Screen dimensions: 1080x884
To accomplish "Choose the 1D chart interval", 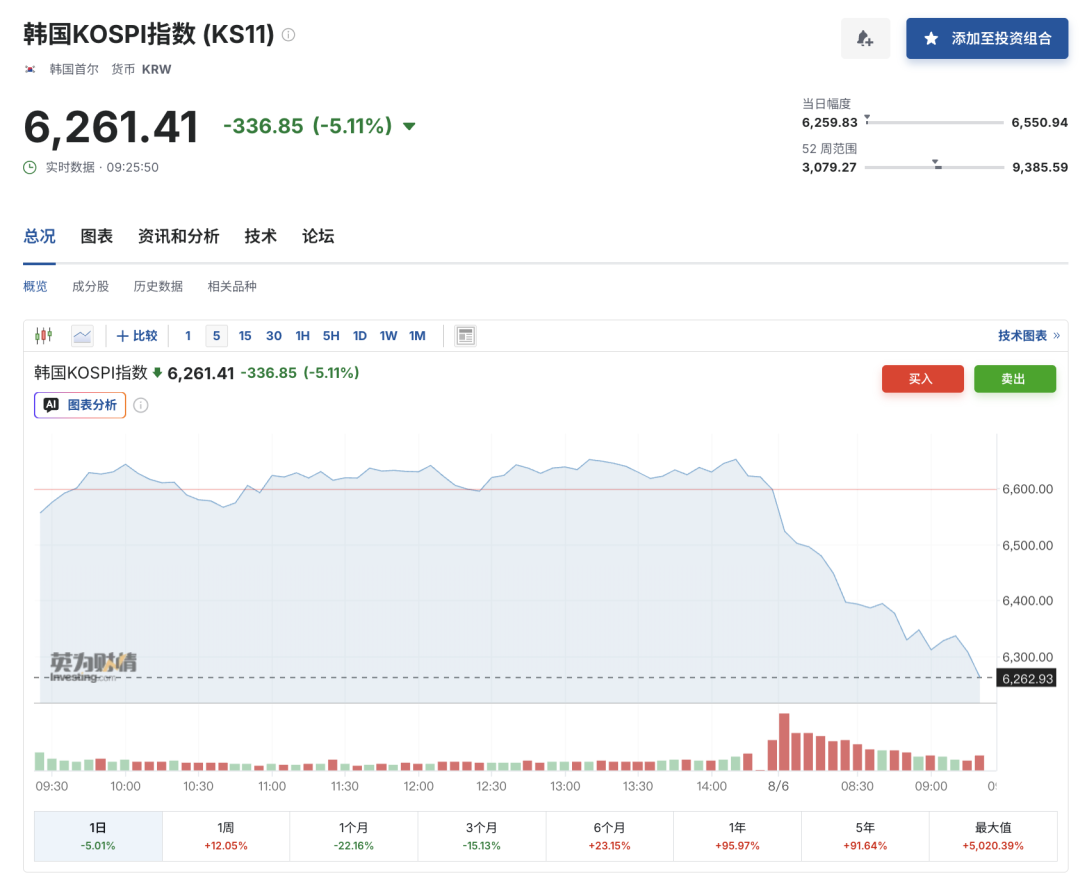I will point(360,336).
